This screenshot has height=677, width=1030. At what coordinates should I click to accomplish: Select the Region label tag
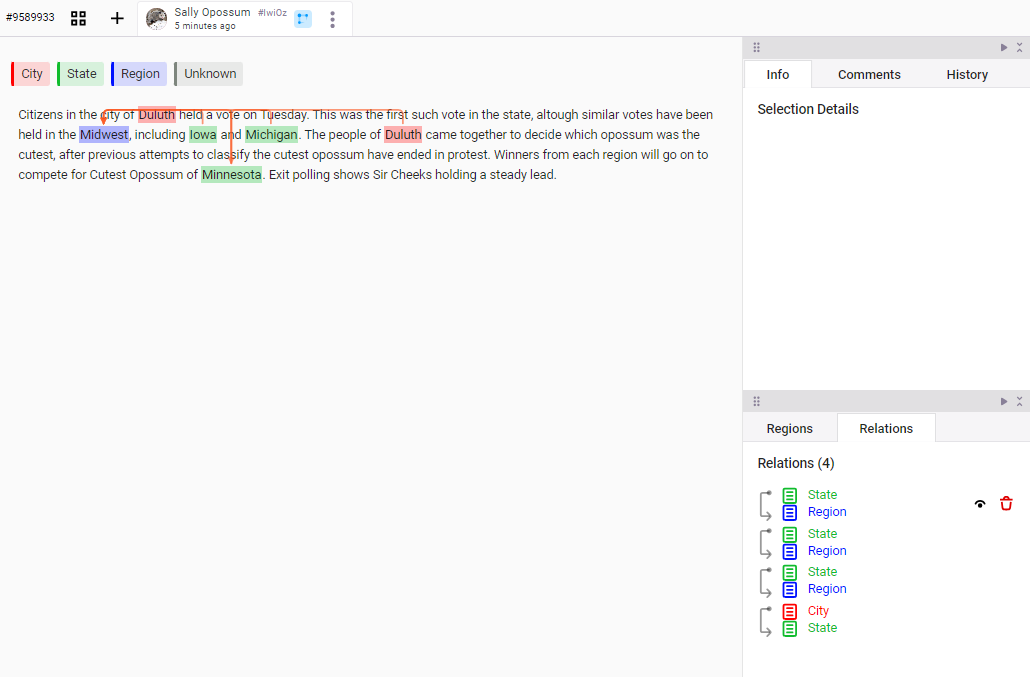tap(139, 73)
